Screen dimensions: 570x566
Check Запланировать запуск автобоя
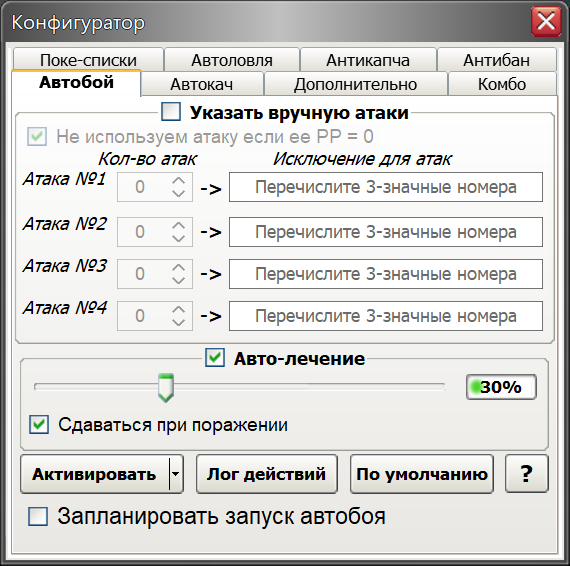point(38,517)
